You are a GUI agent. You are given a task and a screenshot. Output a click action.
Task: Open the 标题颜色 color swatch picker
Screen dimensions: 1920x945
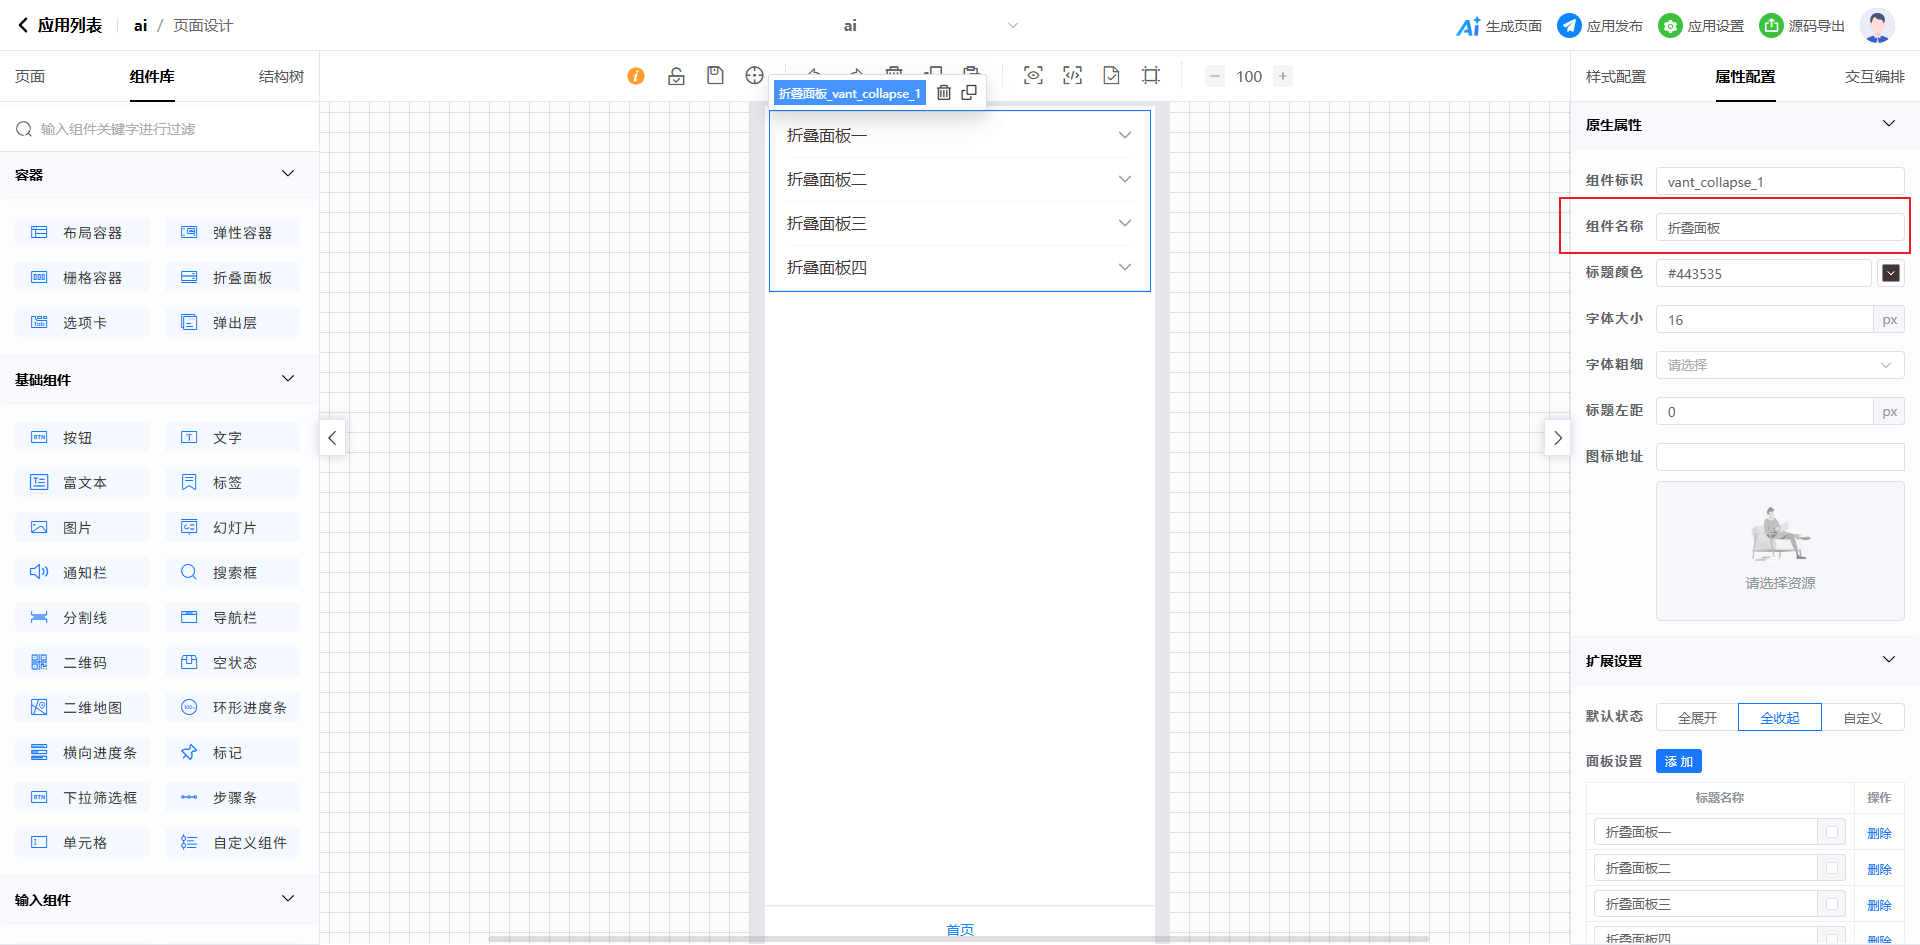pos(1890,273)
